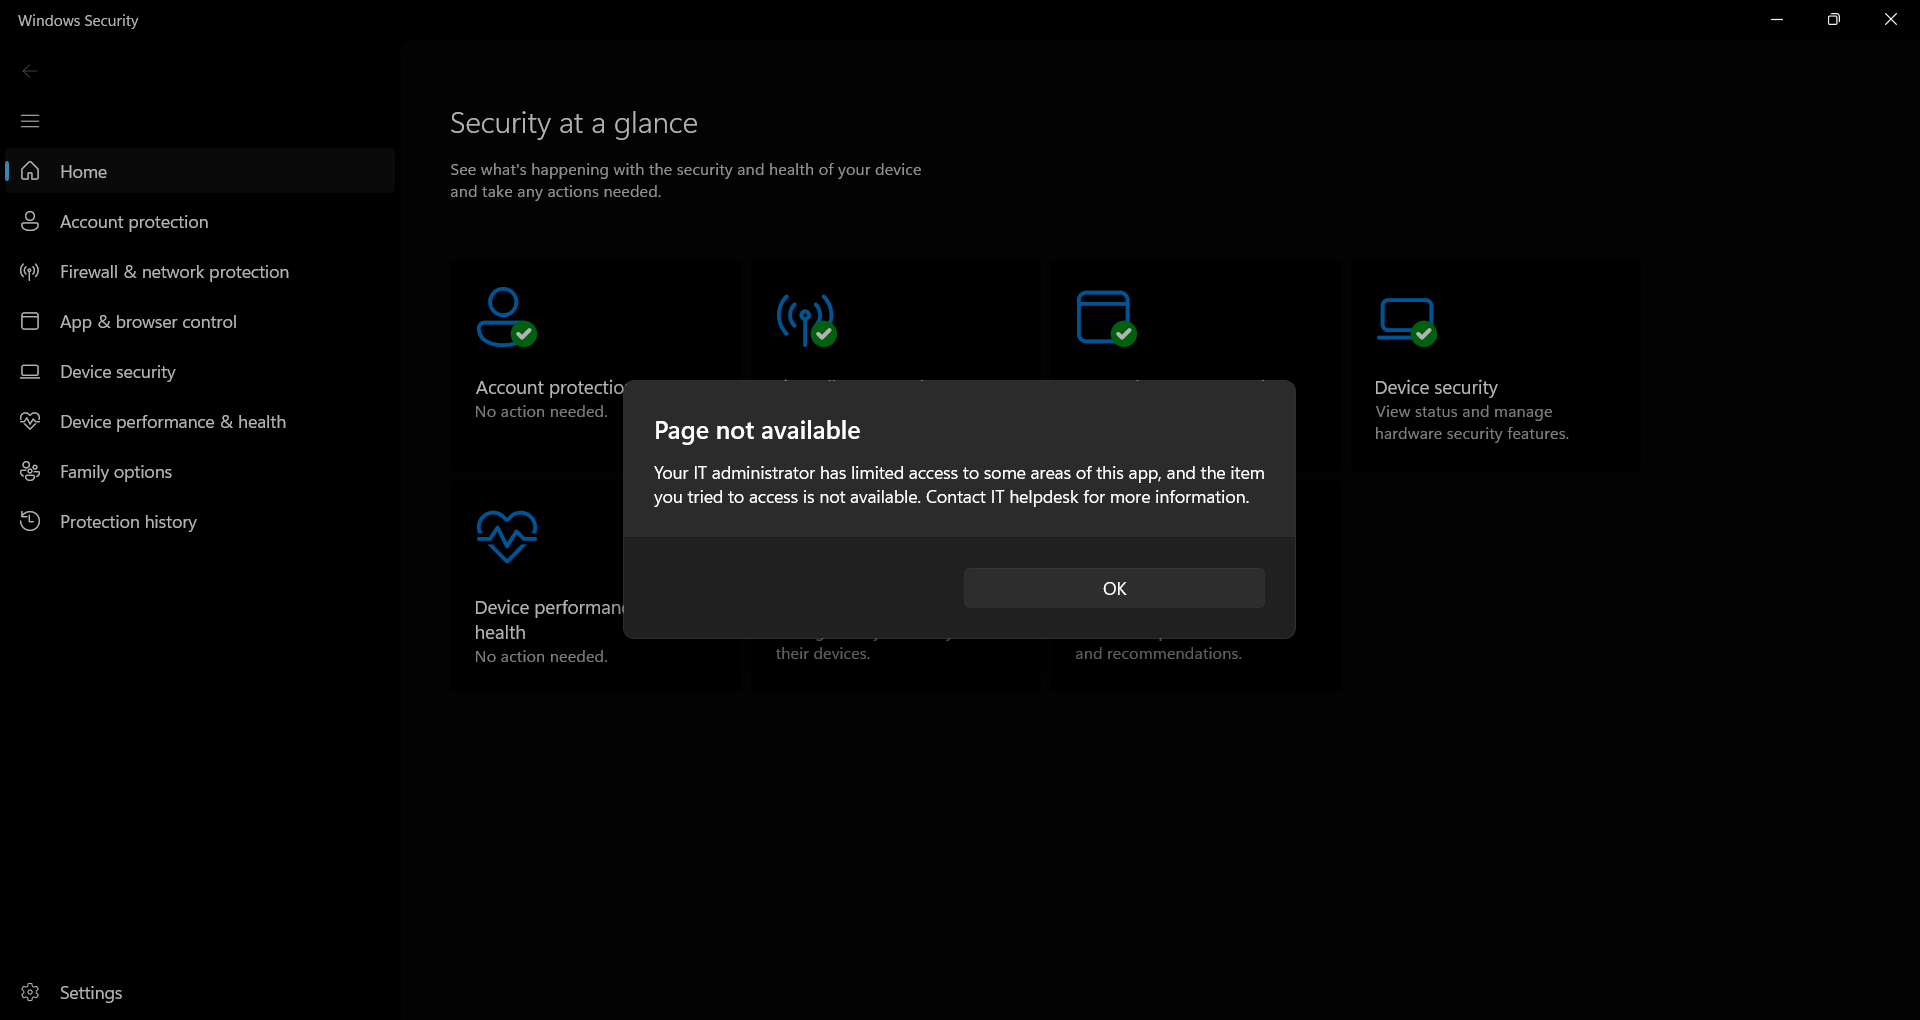The width and height of the screenshot is (1920, 1020).
Task: Select the Home house icon in the sidebar
Action: (30, 171)
